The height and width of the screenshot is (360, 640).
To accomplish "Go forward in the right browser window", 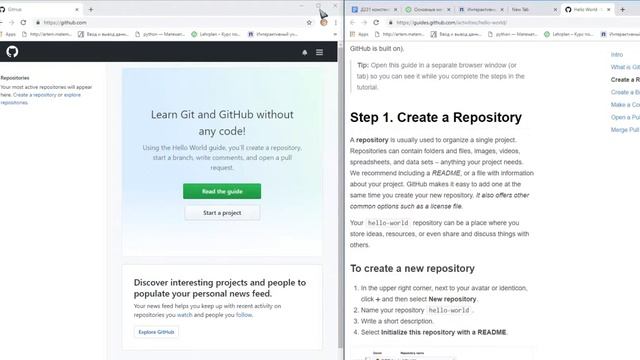I will click(x=364, y=22).
